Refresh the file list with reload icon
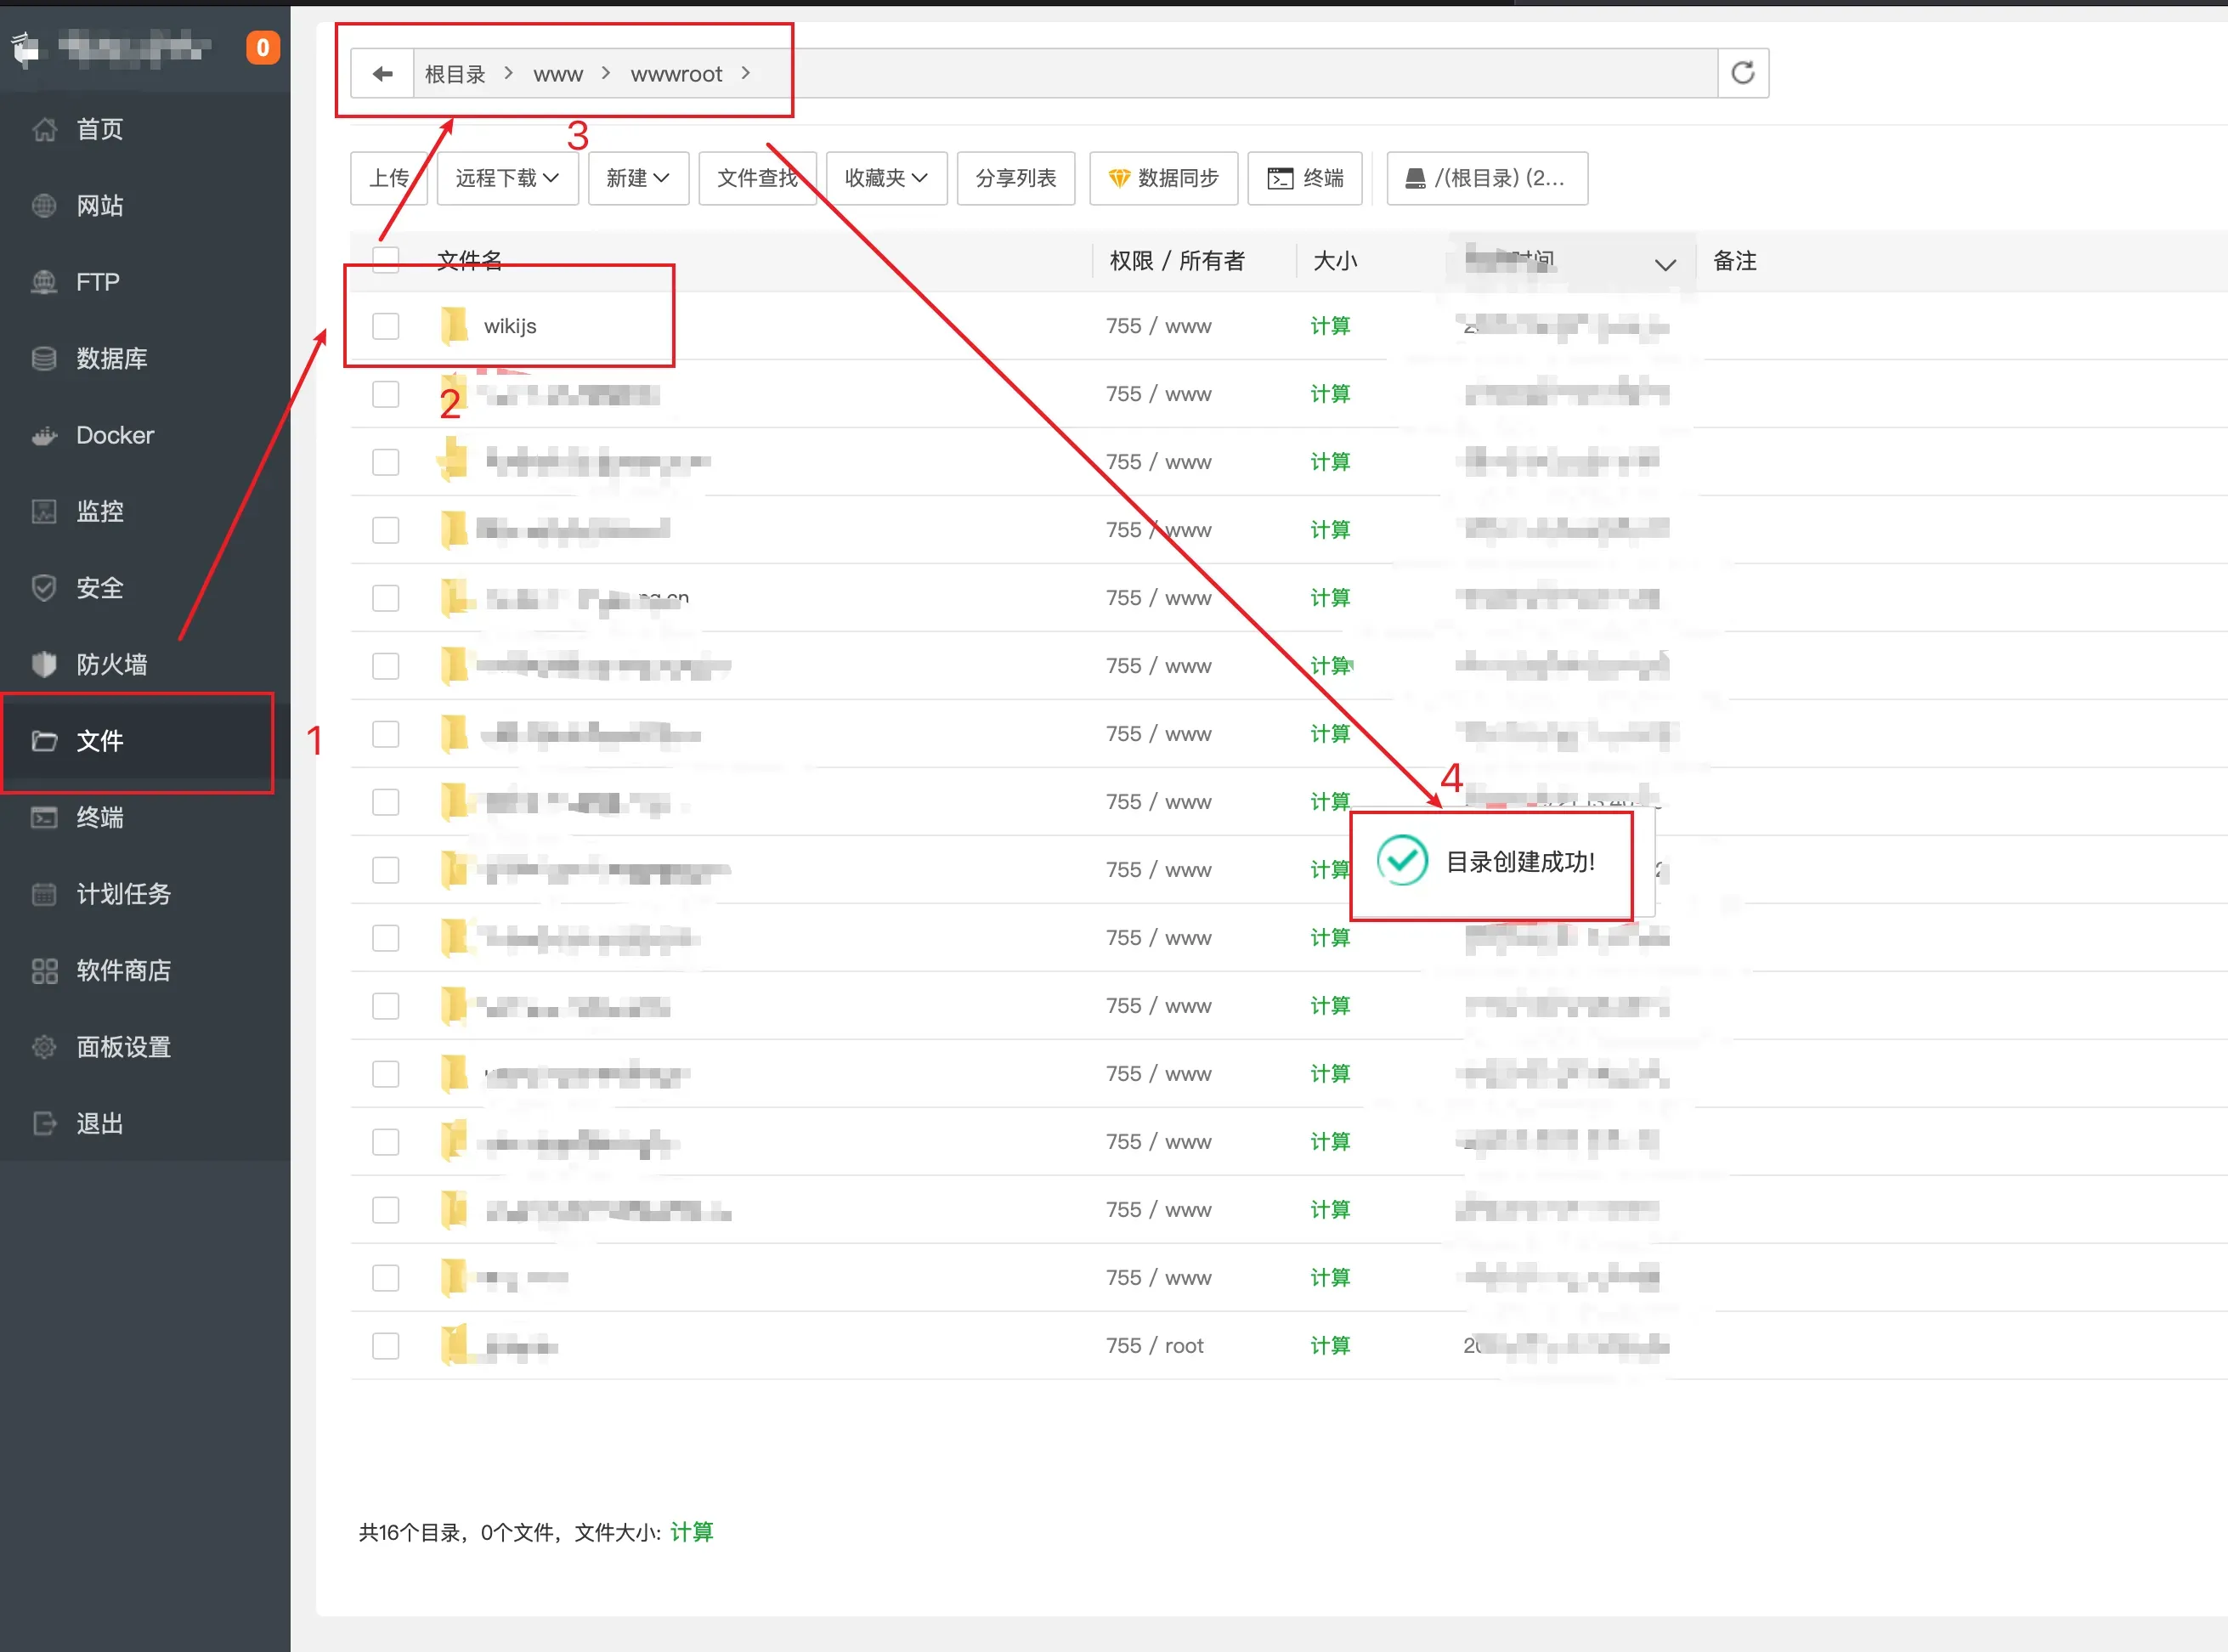 [1743, 73]
